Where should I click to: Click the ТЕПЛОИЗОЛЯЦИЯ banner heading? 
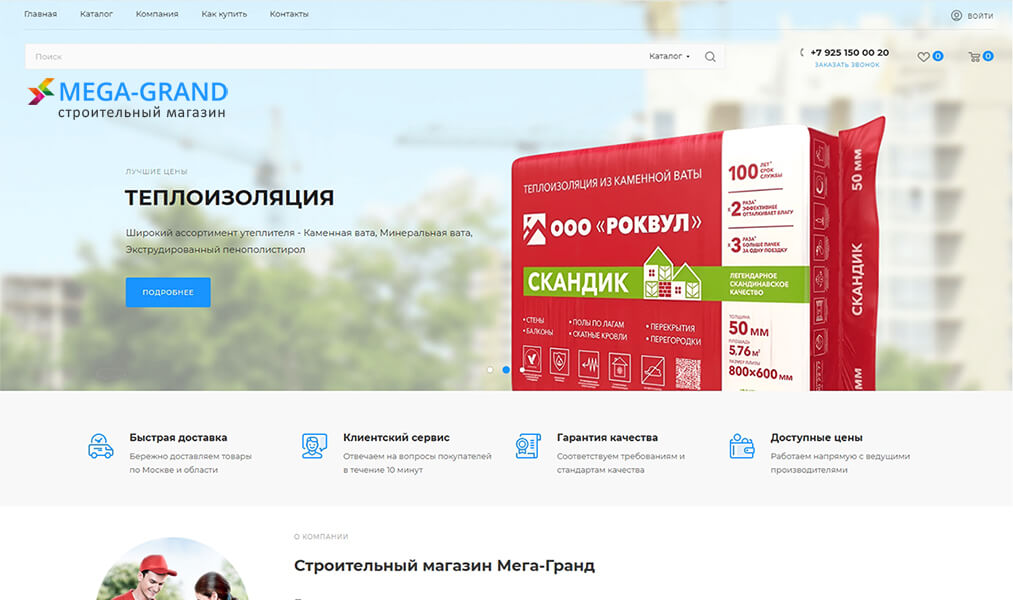229,197
